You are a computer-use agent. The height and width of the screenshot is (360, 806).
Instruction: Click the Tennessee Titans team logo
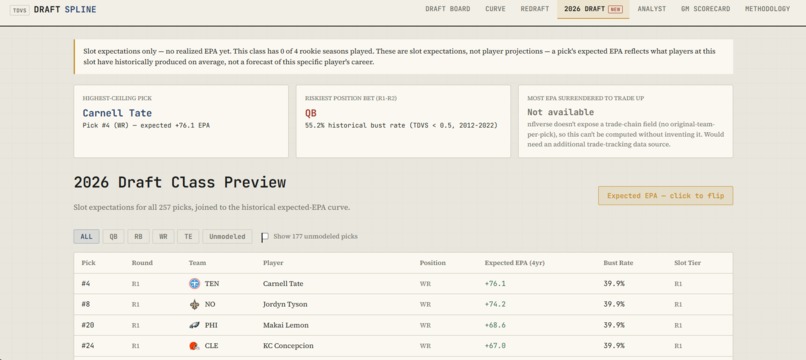coord(194,283)
